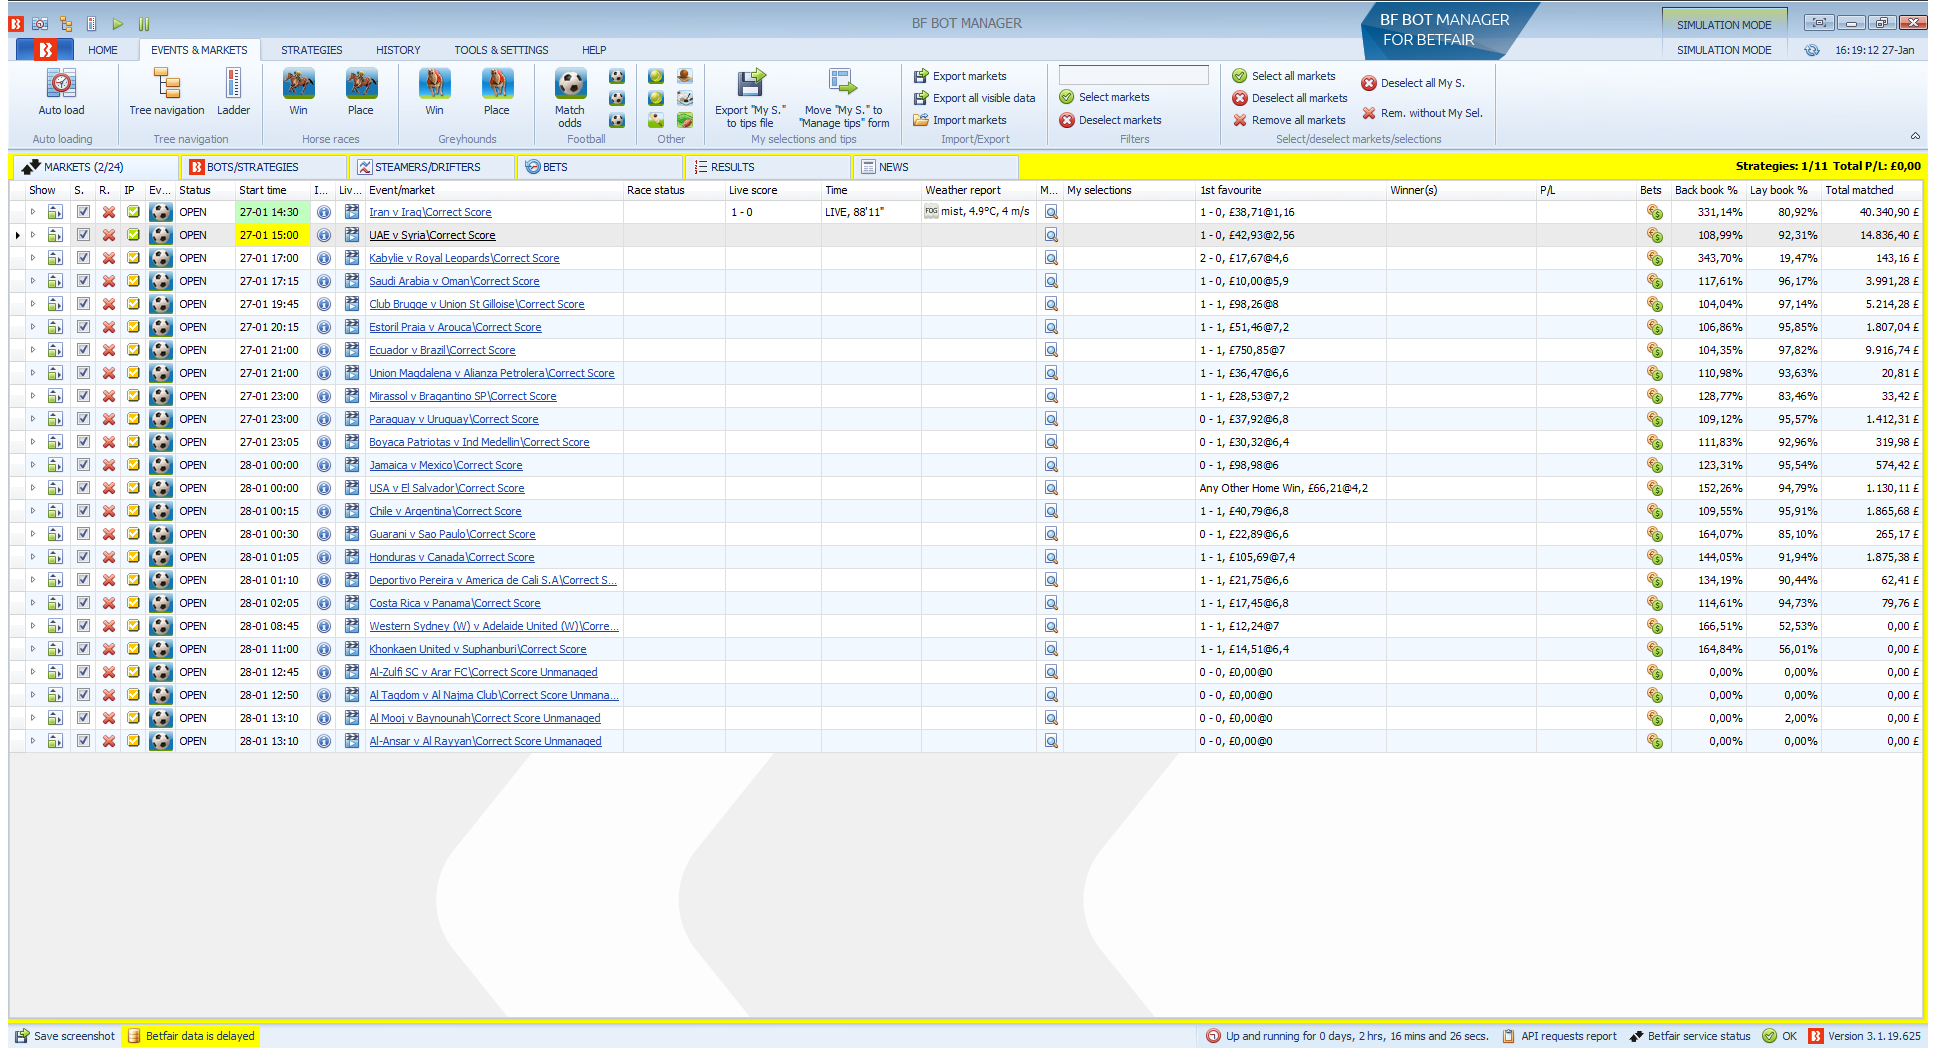Screen dimensions: 1936x1056
Task: Expand the Boyaca Patriotas v Ind Medellin row
Action: click(32, 442)
